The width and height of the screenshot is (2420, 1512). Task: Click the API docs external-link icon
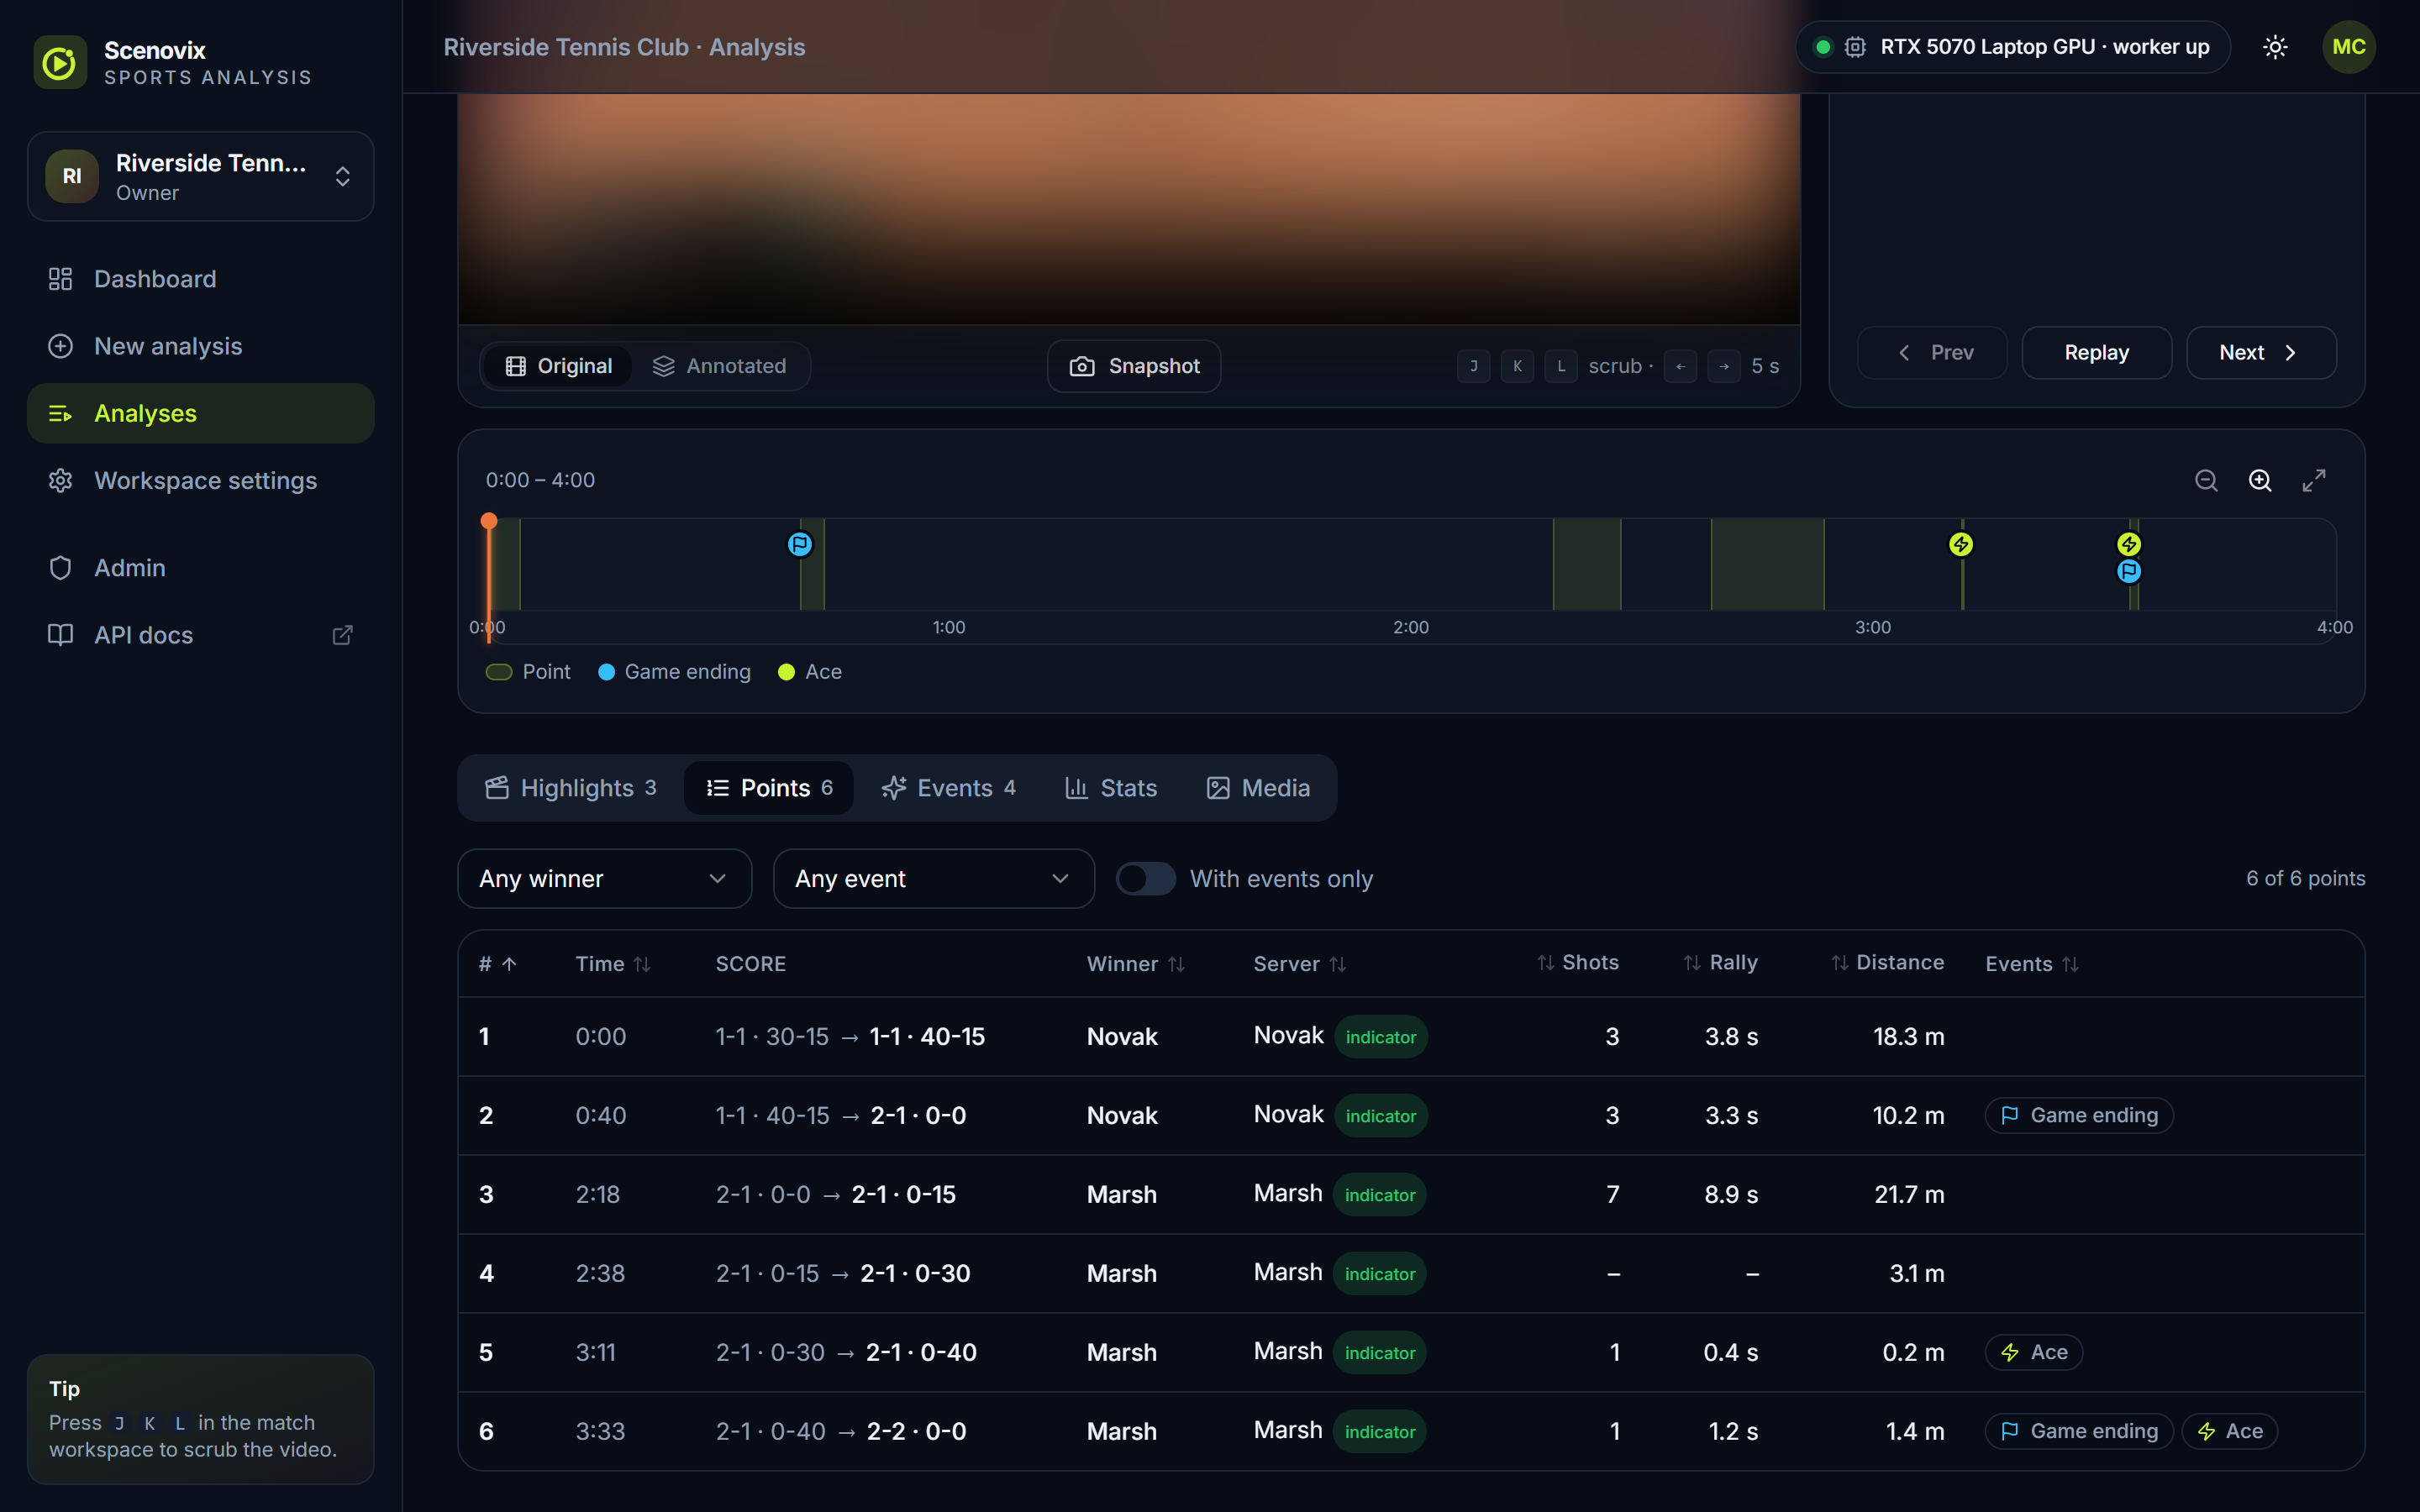point(342,635)
